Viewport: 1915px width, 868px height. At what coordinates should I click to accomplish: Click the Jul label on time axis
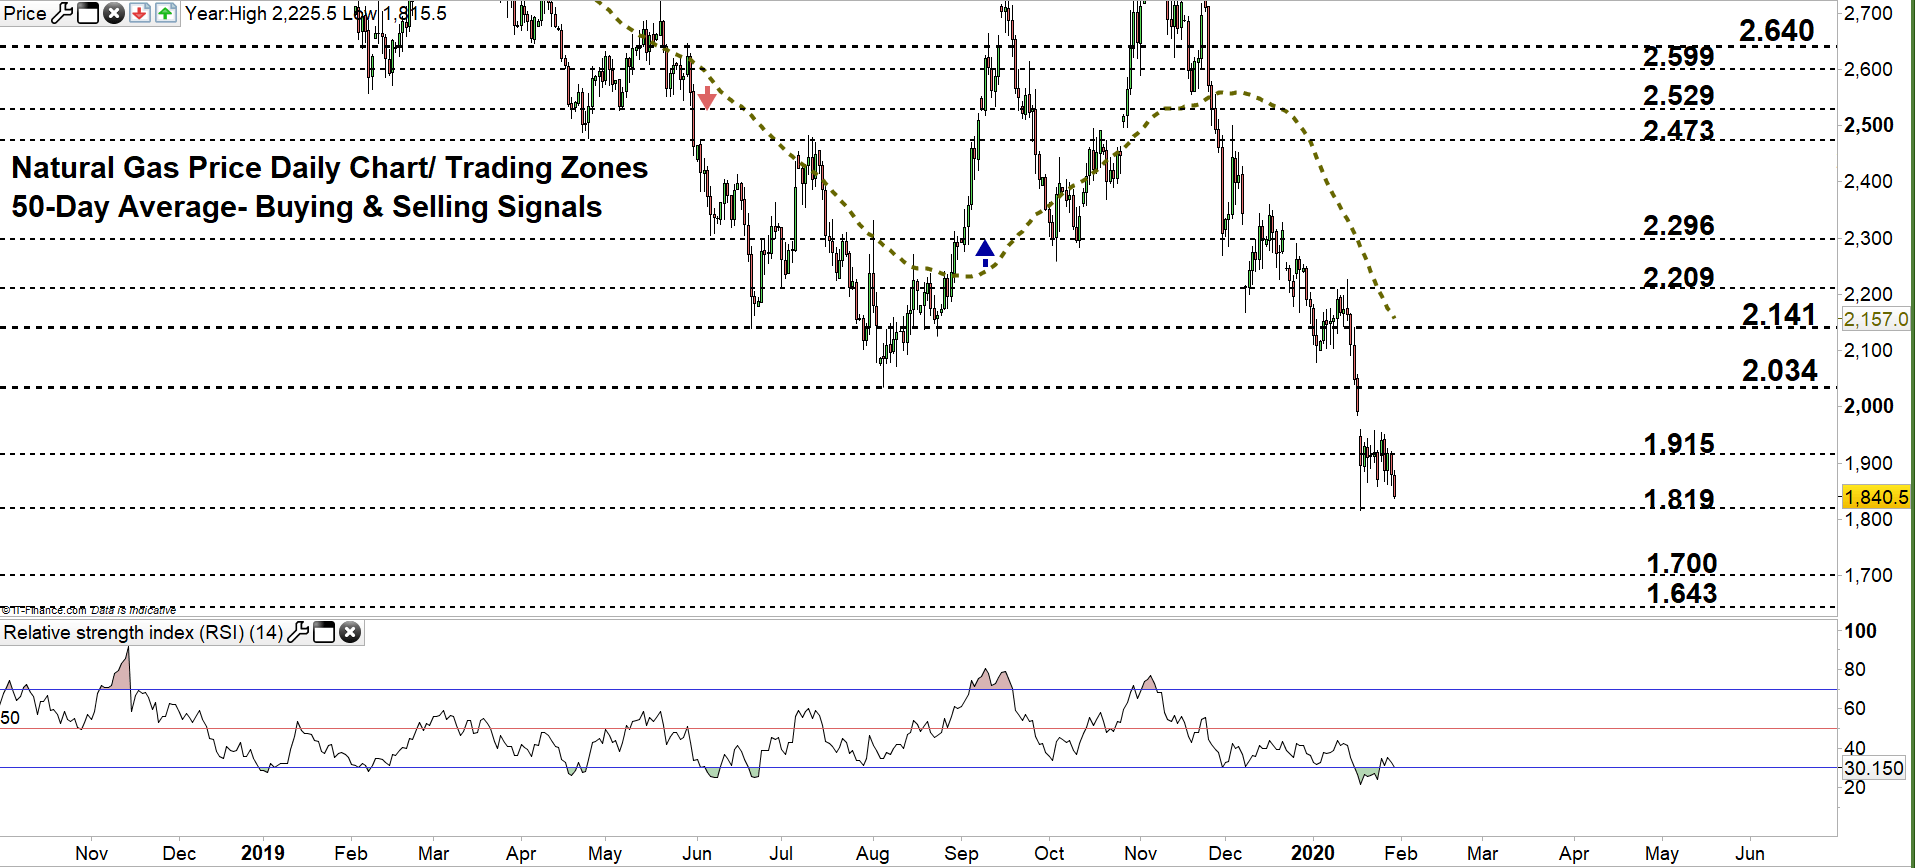click(781, 853)
